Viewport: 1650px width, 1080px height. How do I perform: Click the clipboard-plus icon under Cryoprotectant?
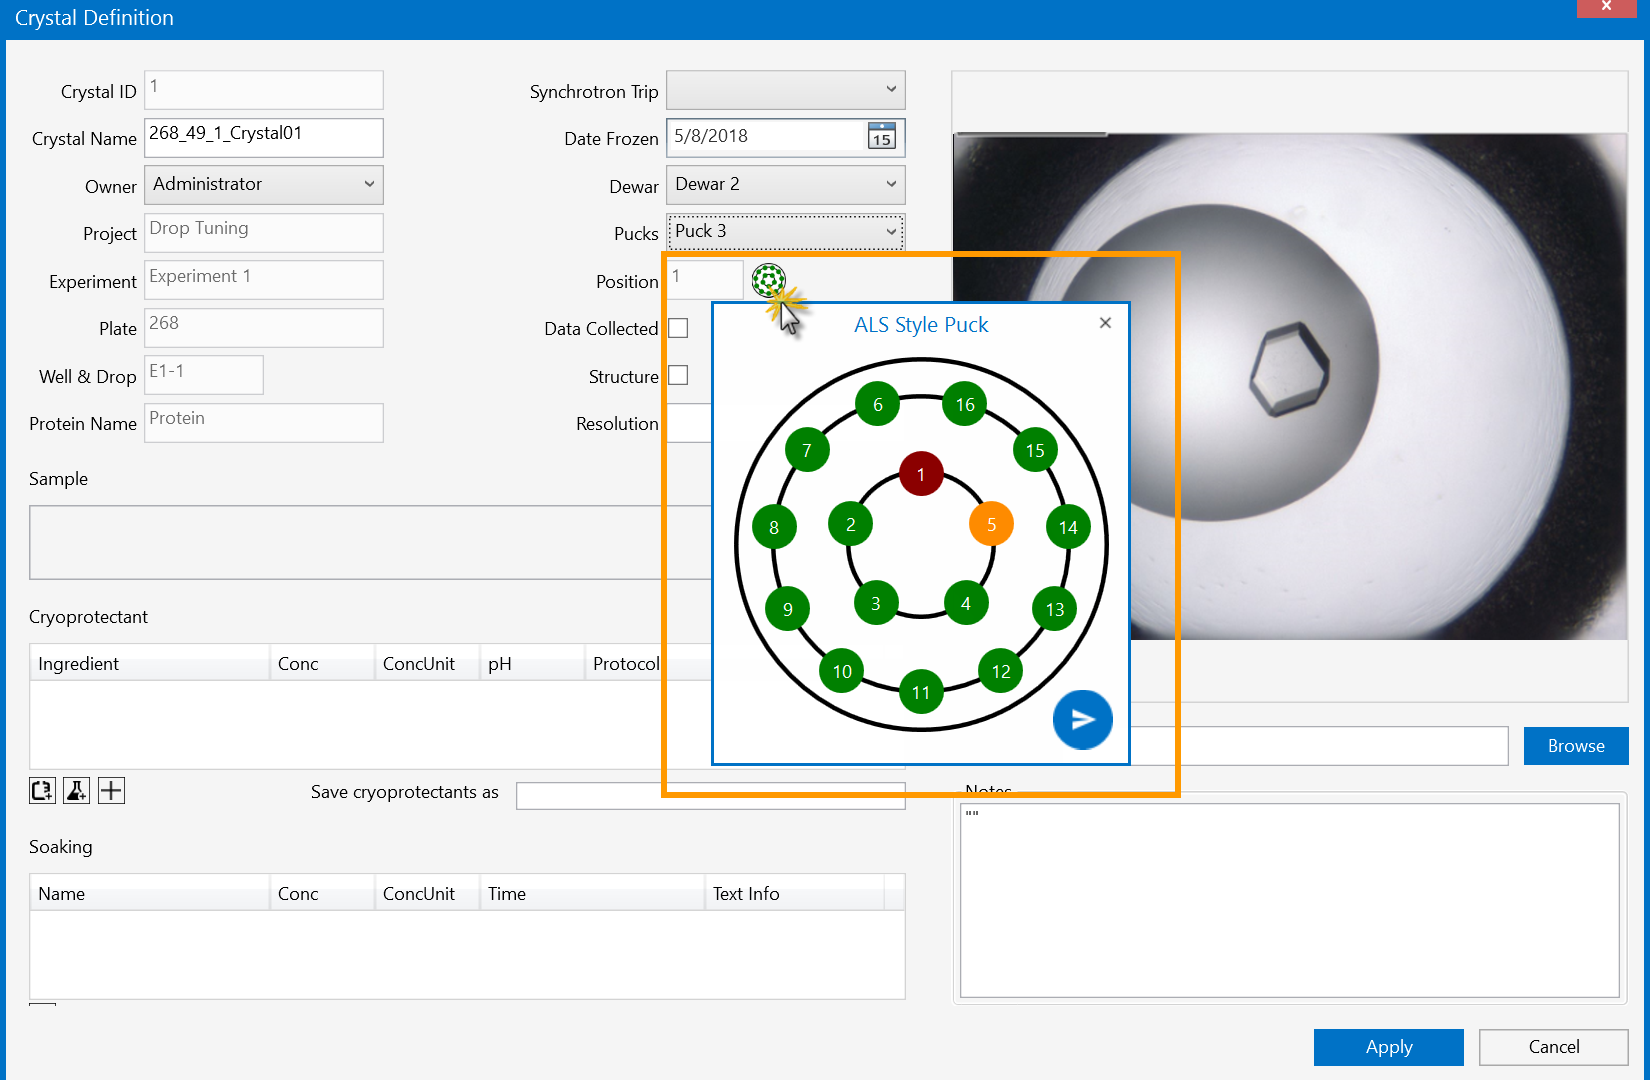tap(42, 791)
